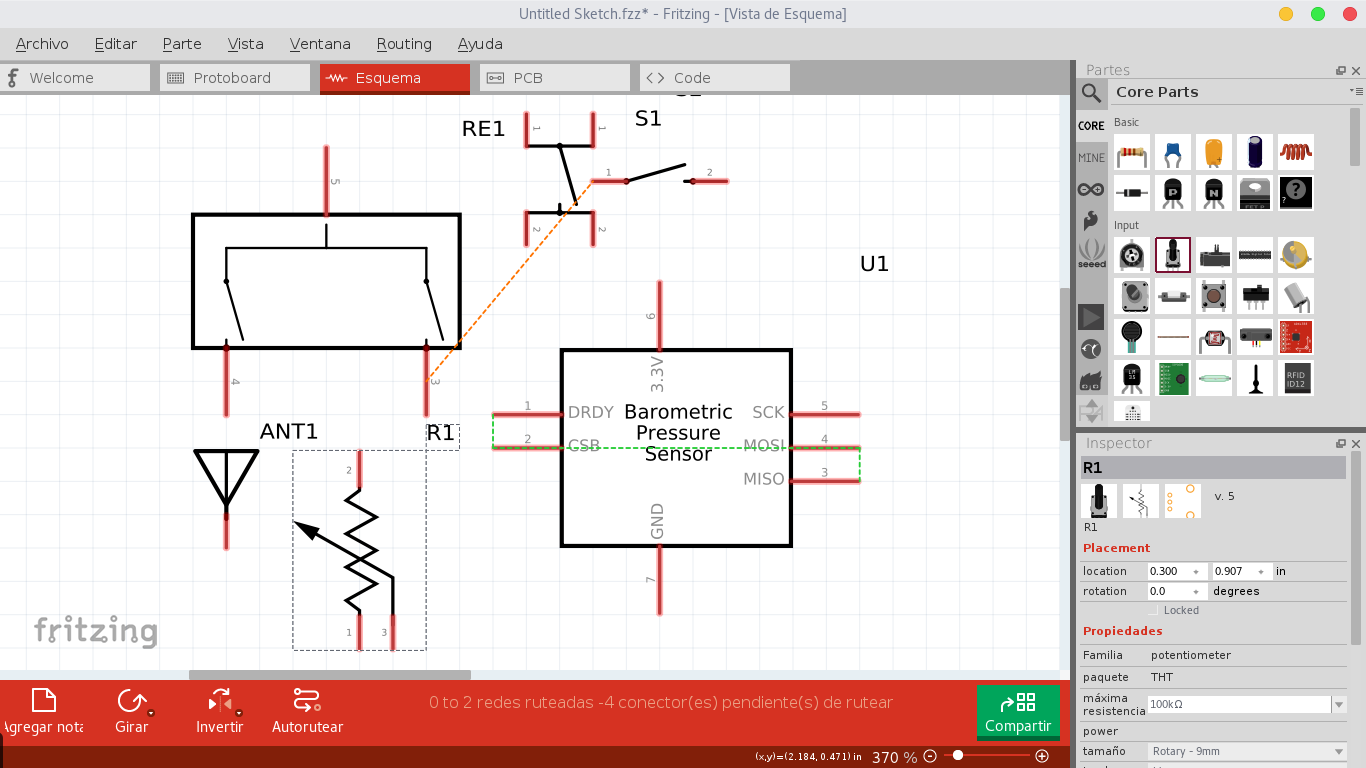Click the mystery part with question mark
1366x768 pixels.
[x=1295, y=193]
